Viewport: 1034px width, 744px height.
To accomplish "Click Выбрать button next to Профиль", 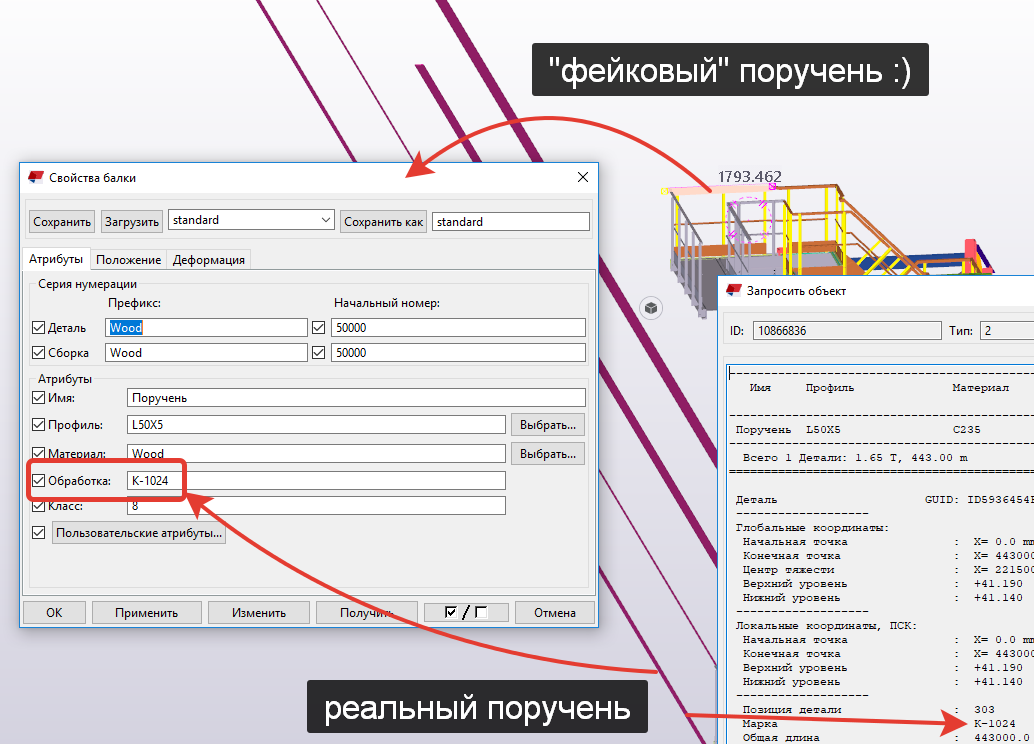I will [547, 425].
